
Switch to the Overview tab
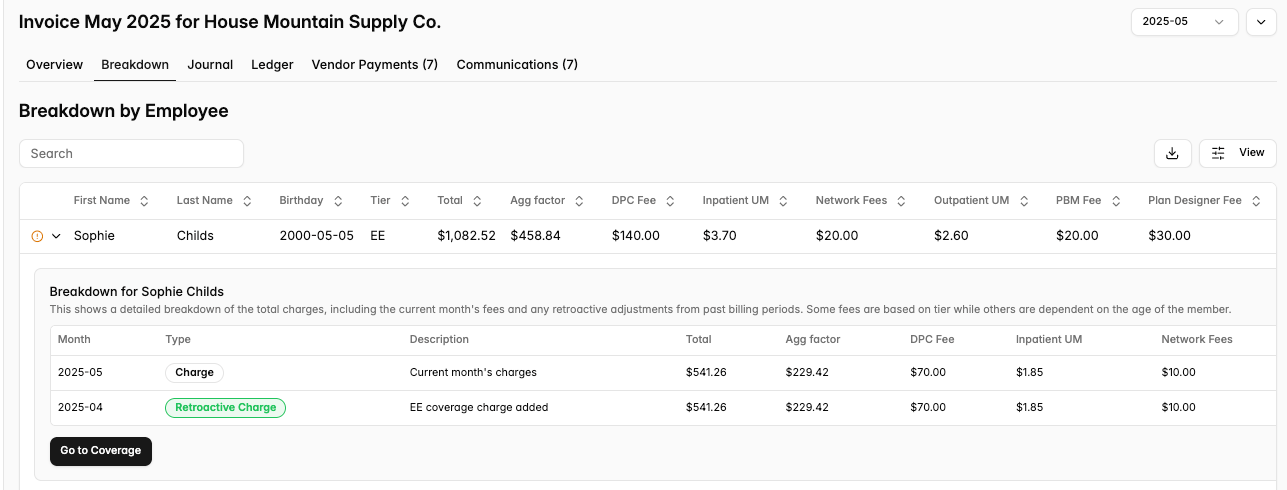pos(54,65)
